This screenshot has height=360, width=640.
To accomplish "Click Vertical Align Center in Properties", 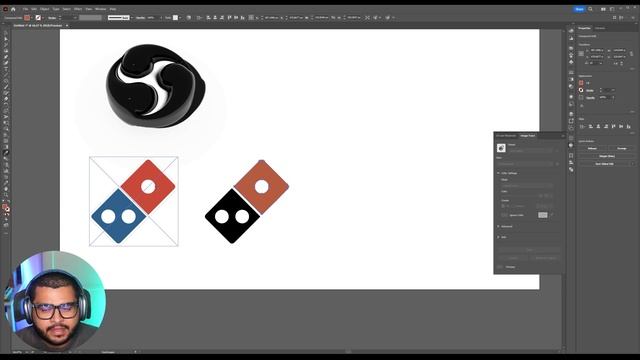I will point(621,127).
